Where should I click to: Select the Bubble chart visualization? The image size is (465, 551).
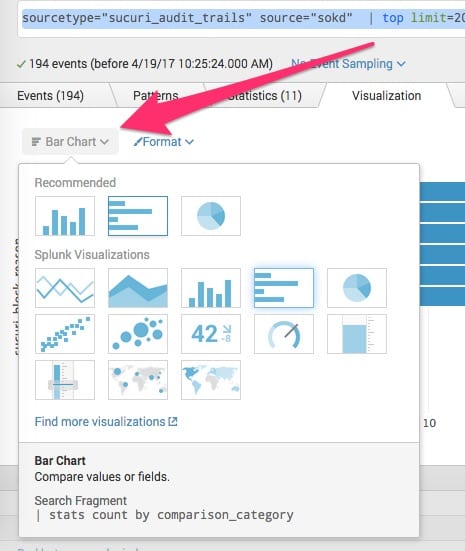[138, 334]
